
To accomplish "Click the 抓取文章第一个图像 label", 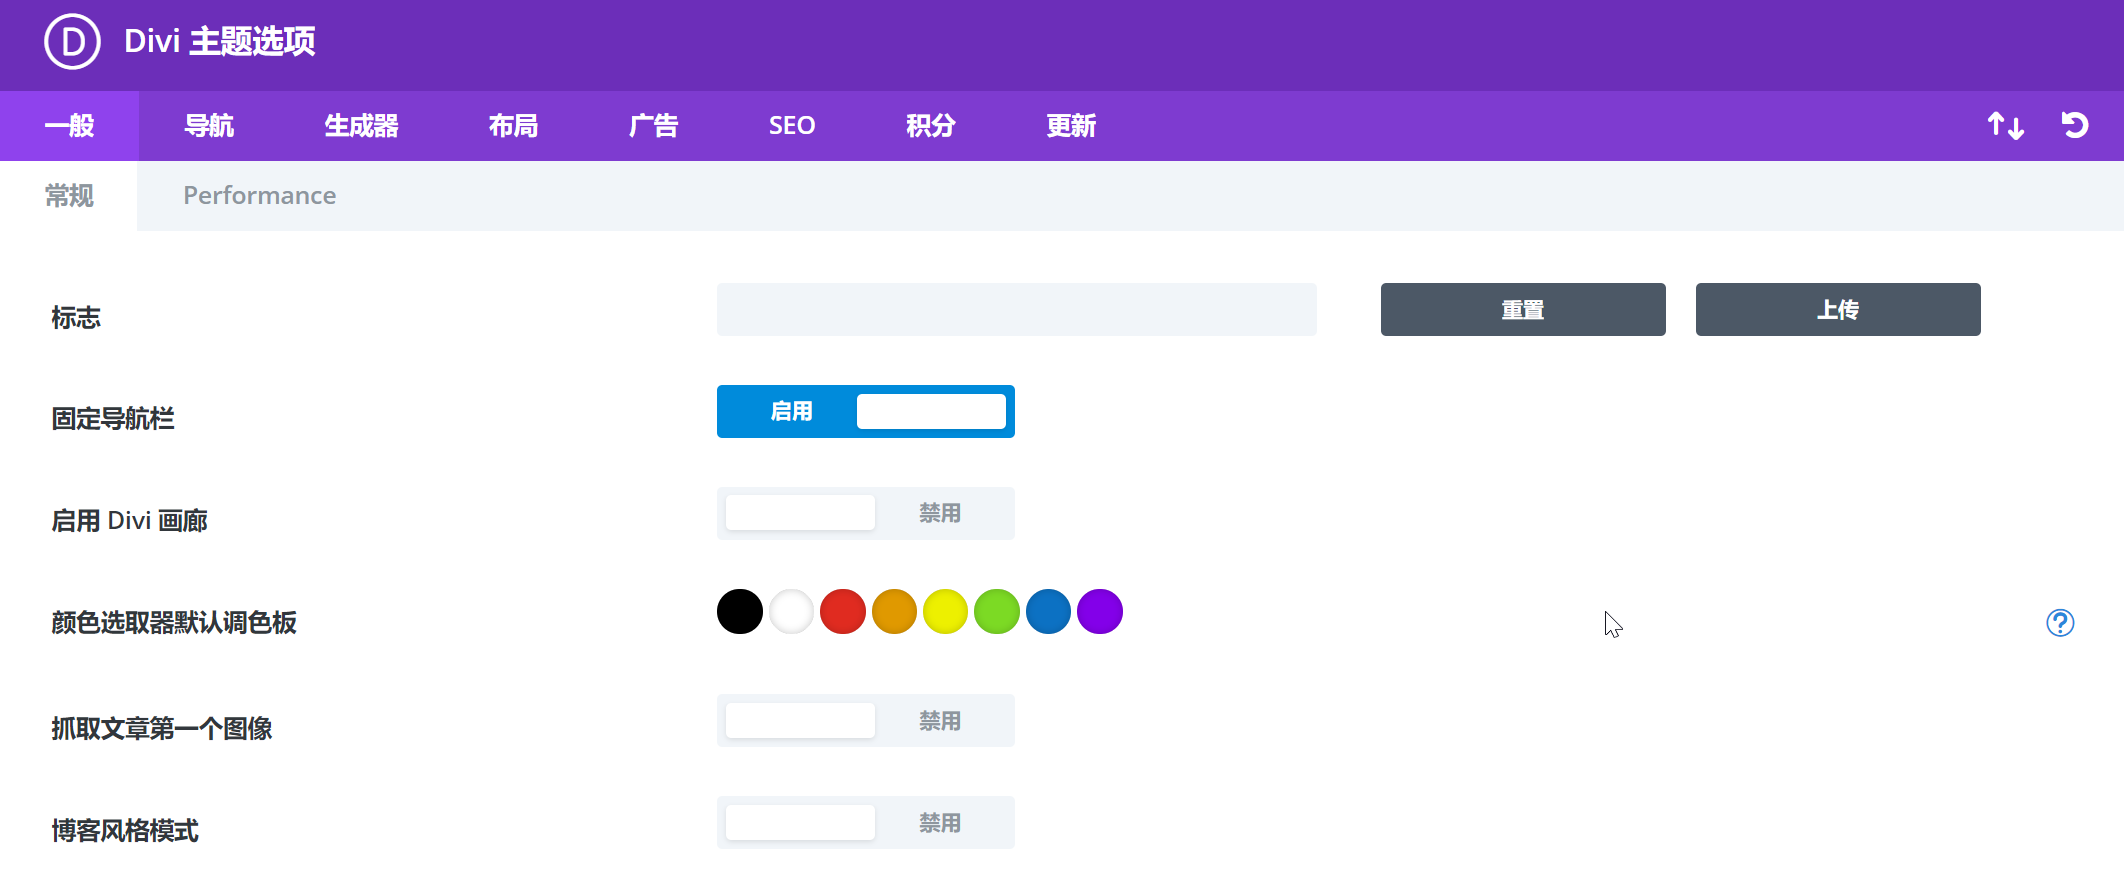I will pyautogui.click(x=162, y=729).
